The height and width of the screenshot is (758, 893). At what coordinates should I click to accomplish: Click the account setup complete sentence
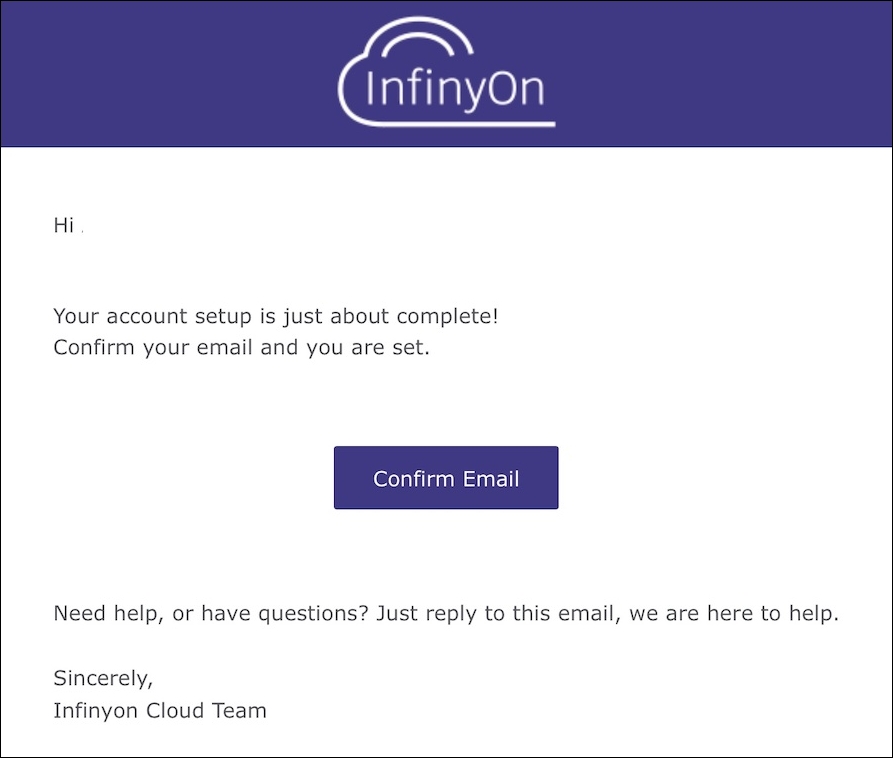click(x=277, y=316)
